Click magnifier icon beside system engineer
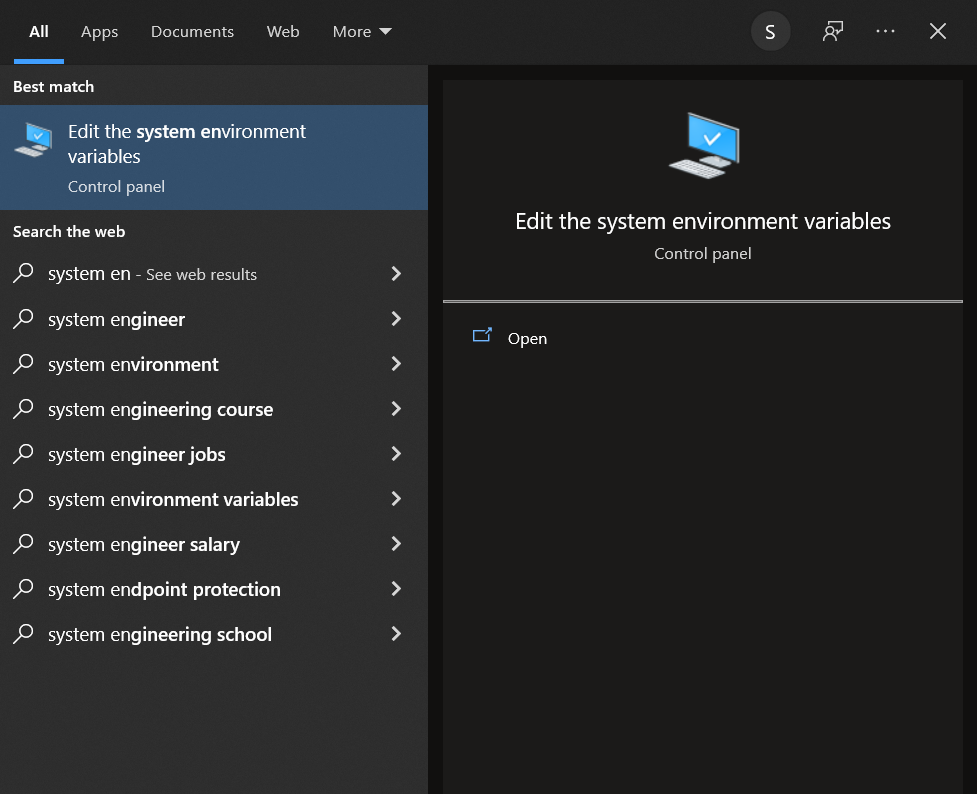The width and height of the screenshot is (977, 794). coord(24,319)
